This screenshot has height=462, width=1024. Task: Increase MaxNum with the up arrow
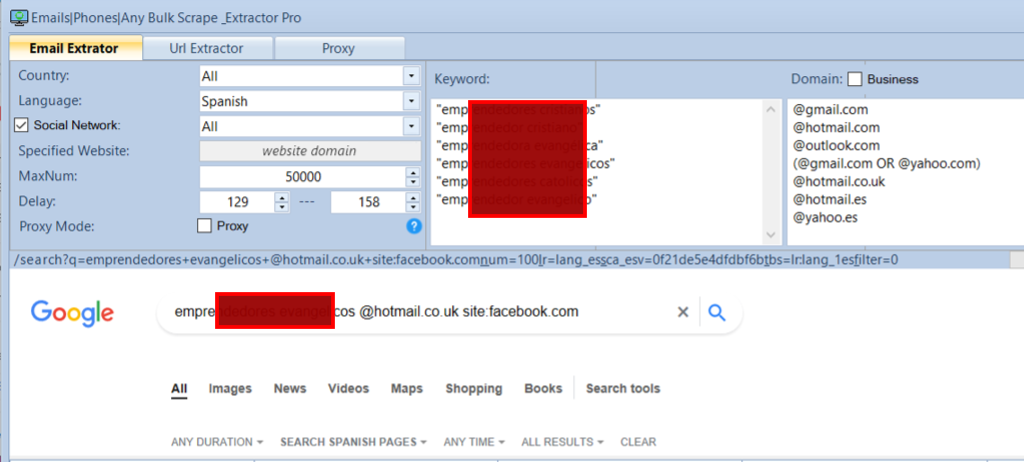pos(413,172)
